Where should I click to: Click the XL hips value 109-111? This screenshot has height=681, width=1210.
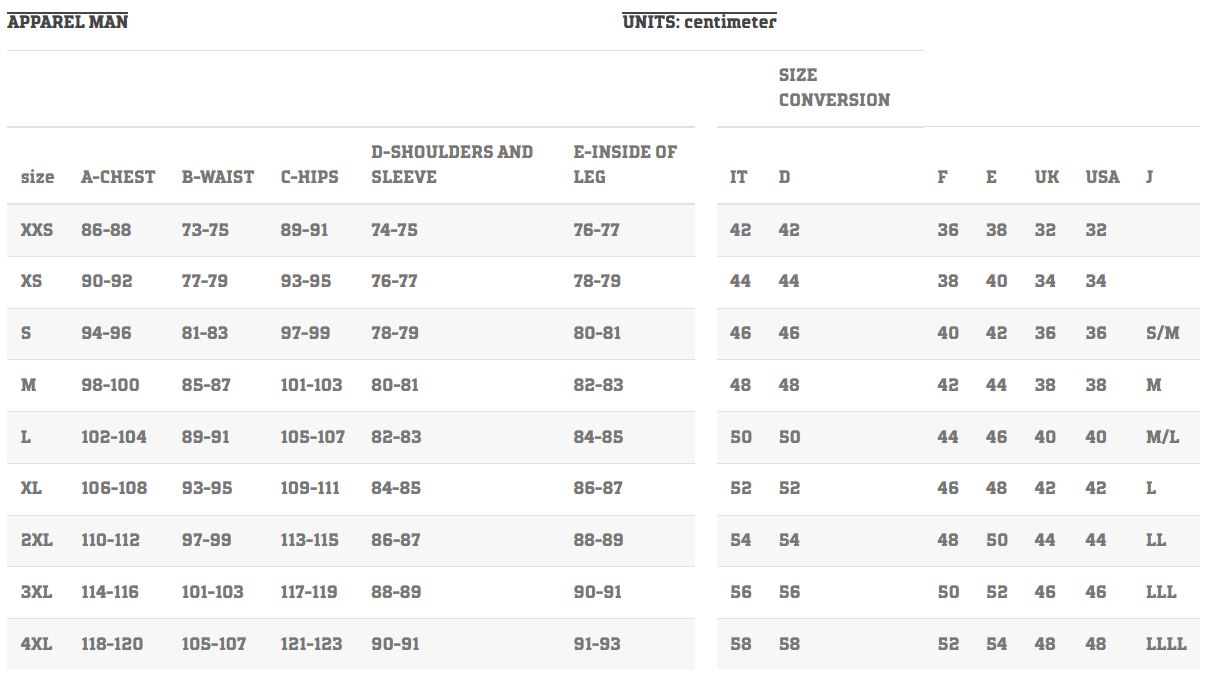click(310, 488)
